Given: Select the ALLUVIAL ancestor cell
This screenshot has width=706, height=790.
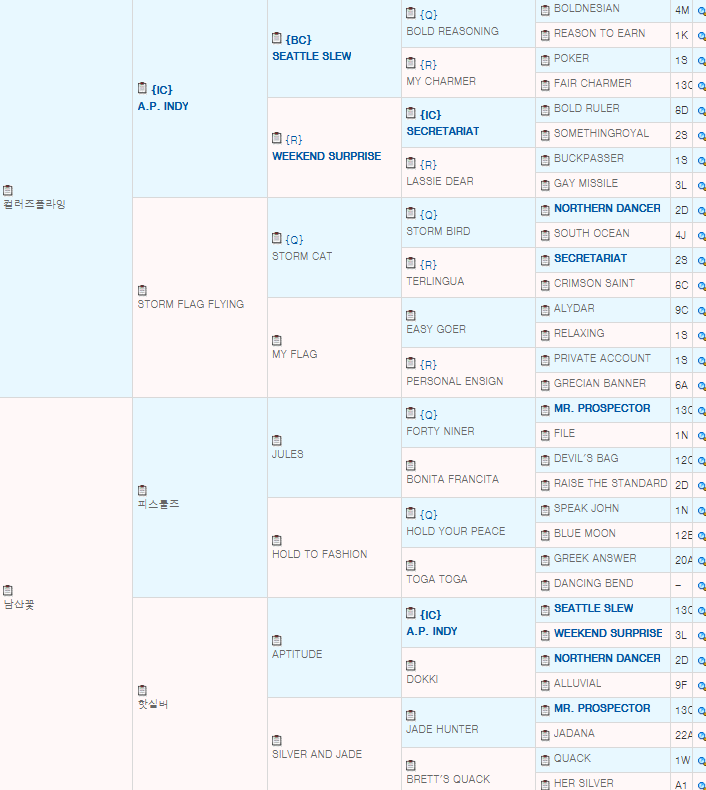Looking at the screenshot, I should 577,684.
